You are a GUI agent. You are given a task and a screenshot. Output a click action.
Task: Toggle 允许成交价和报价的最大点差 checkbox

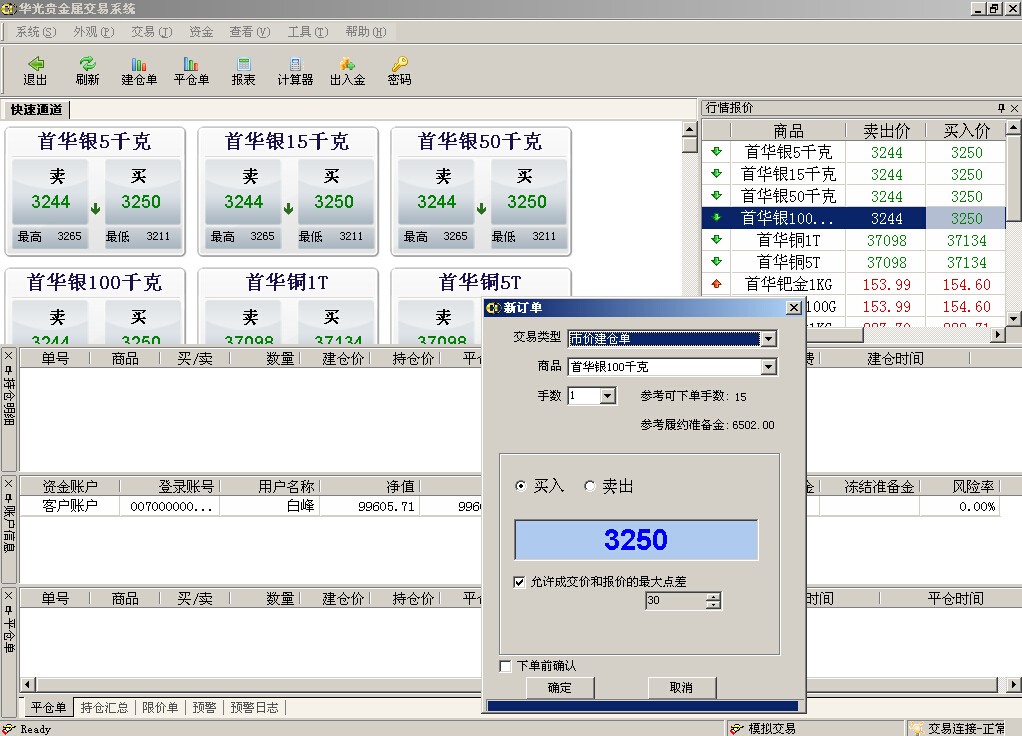[x=519, y=581]
